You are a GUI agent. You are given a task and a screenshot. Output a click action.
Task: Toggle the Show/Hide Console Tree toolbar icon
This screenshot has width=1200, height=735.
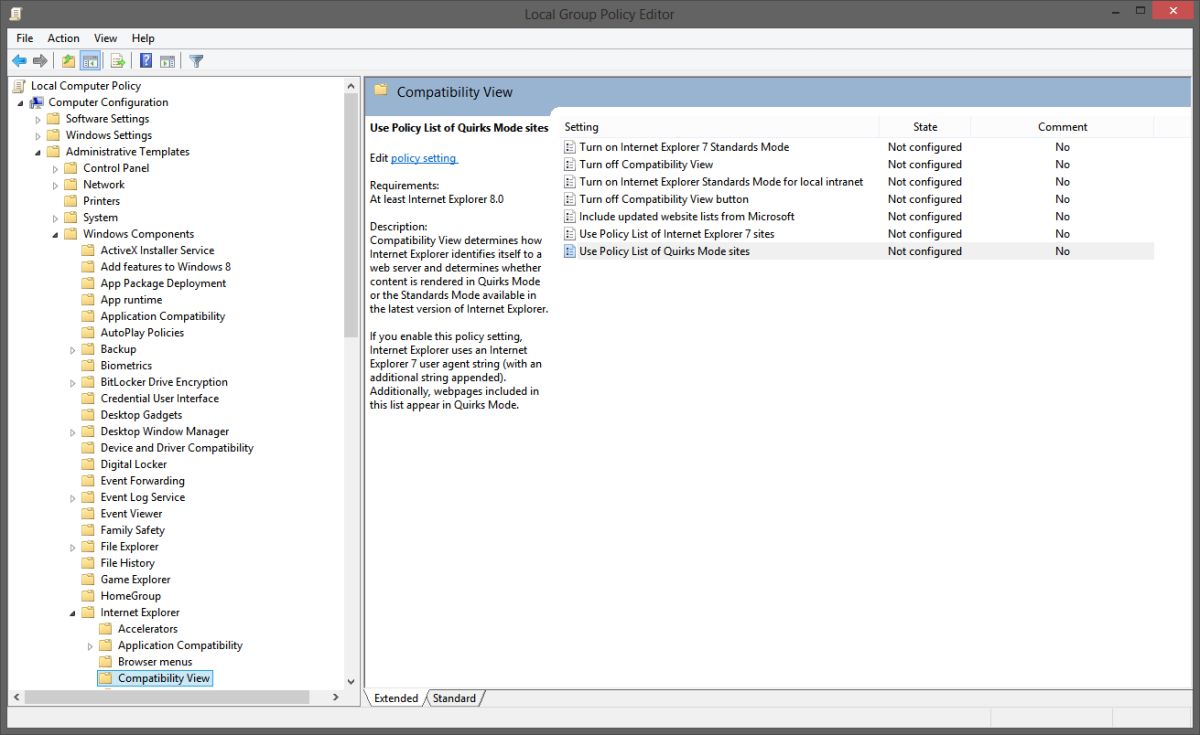[x=90, y=61]
